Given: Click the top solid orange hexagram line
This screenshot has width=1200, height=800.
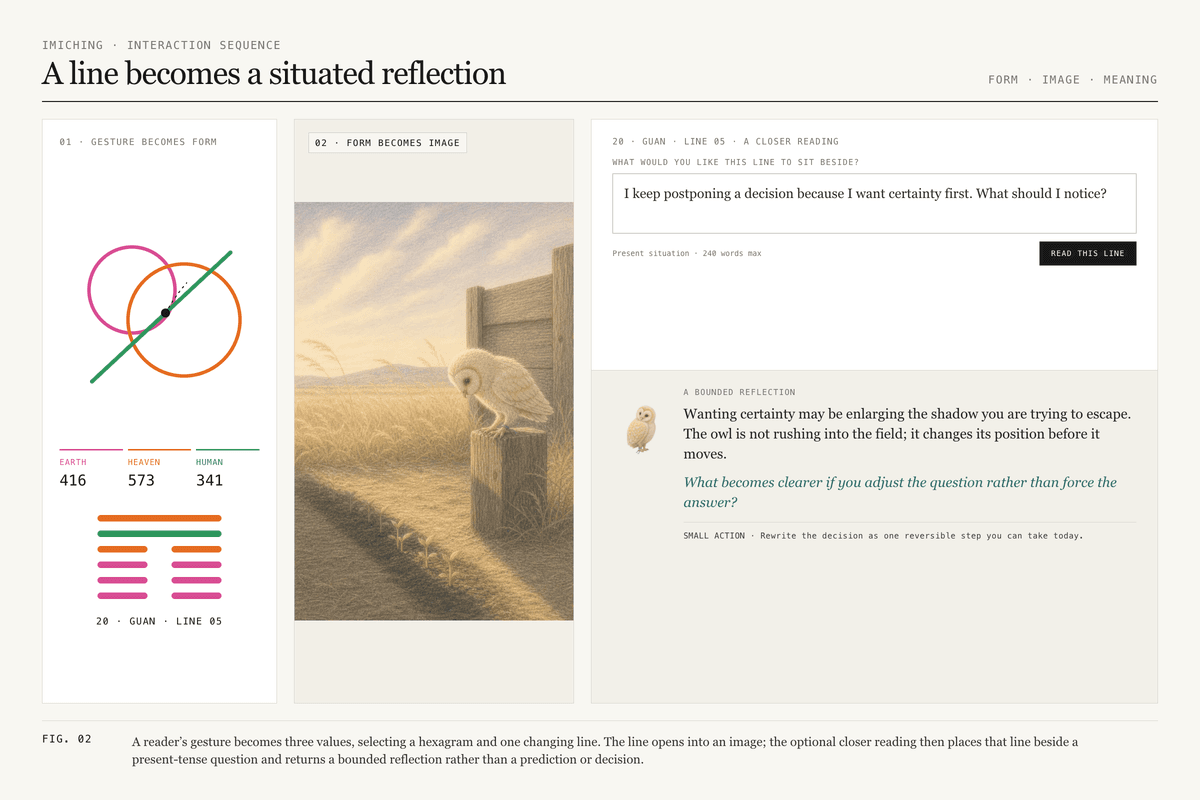Looking at the screenshot, I should click(x=159, y=518).
